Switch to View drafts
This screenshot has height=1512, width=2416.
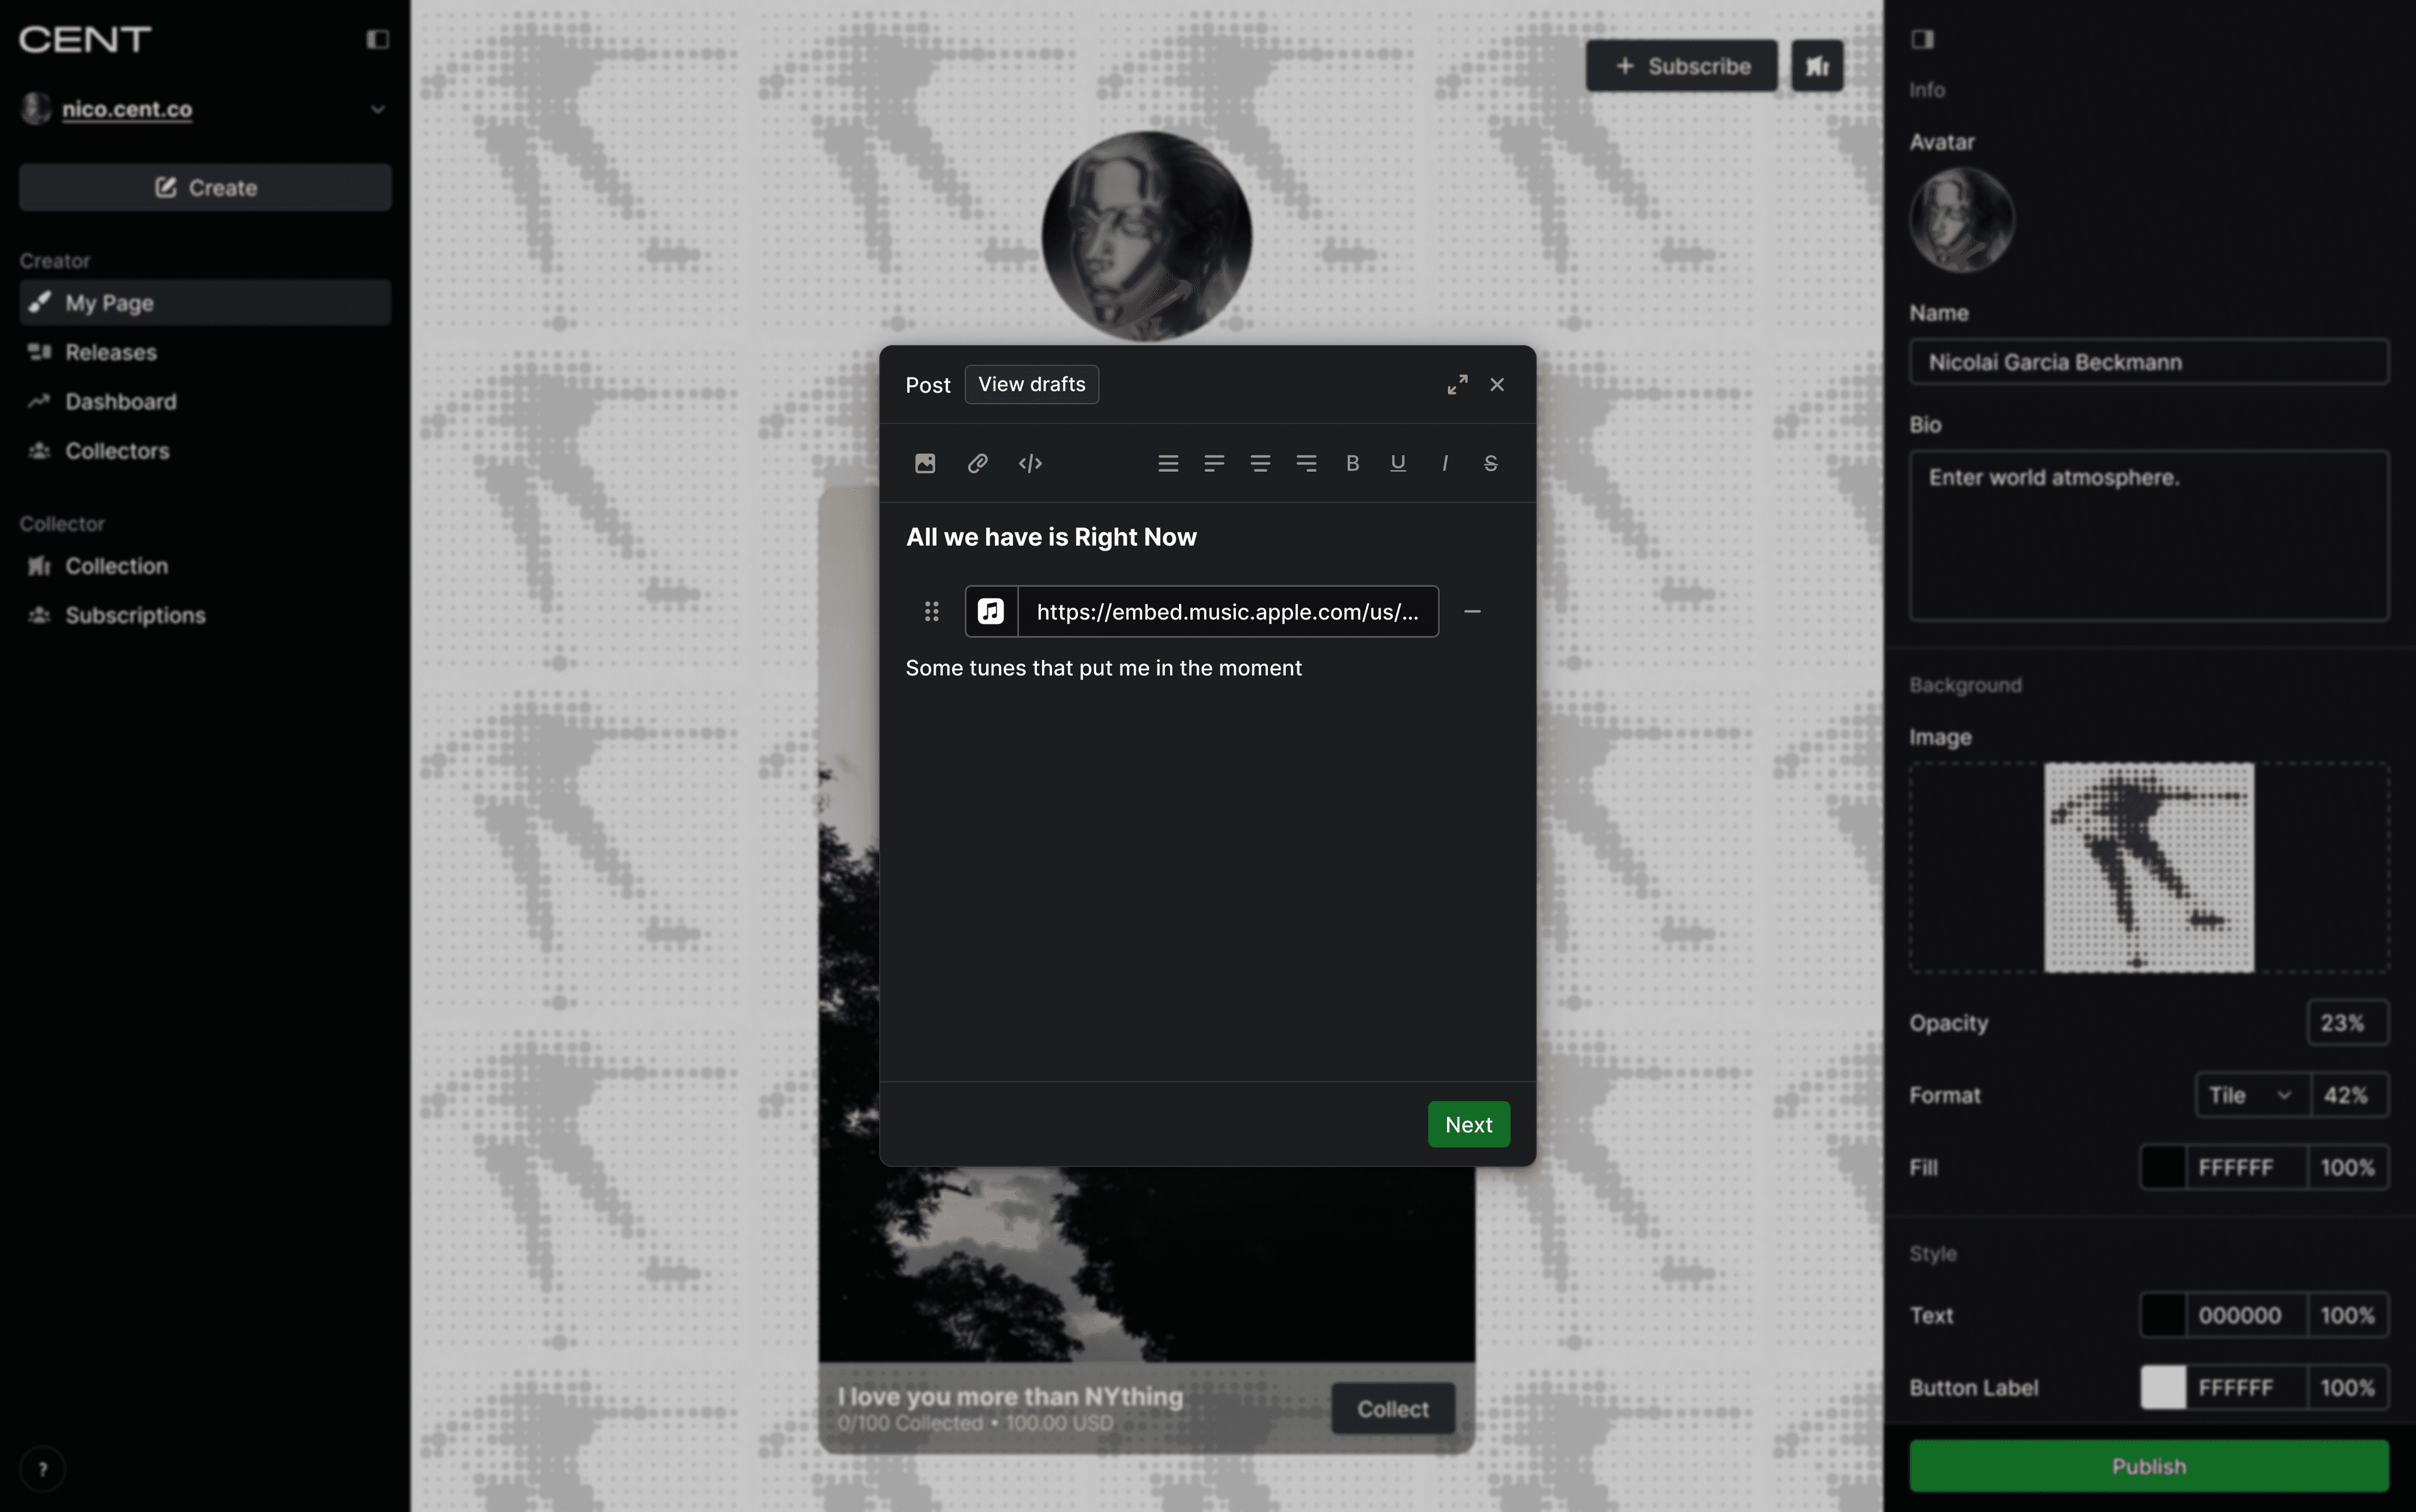1031,384
